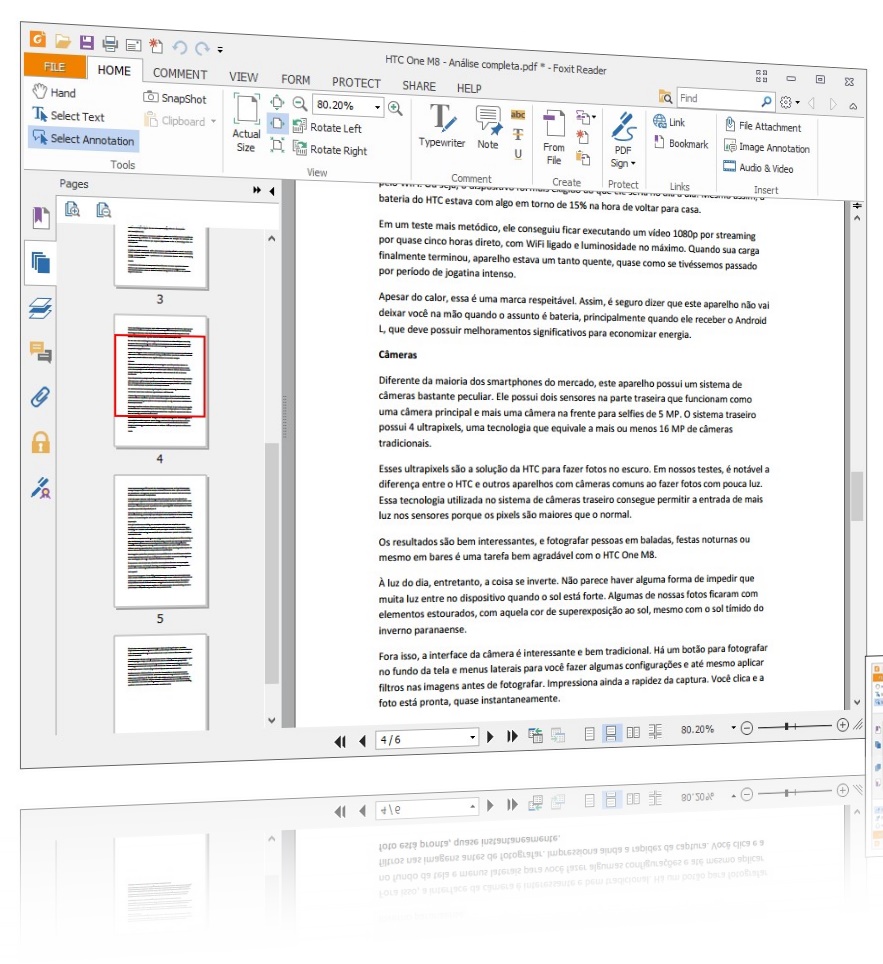Switch to the SHARE tab

pos(419,86)
